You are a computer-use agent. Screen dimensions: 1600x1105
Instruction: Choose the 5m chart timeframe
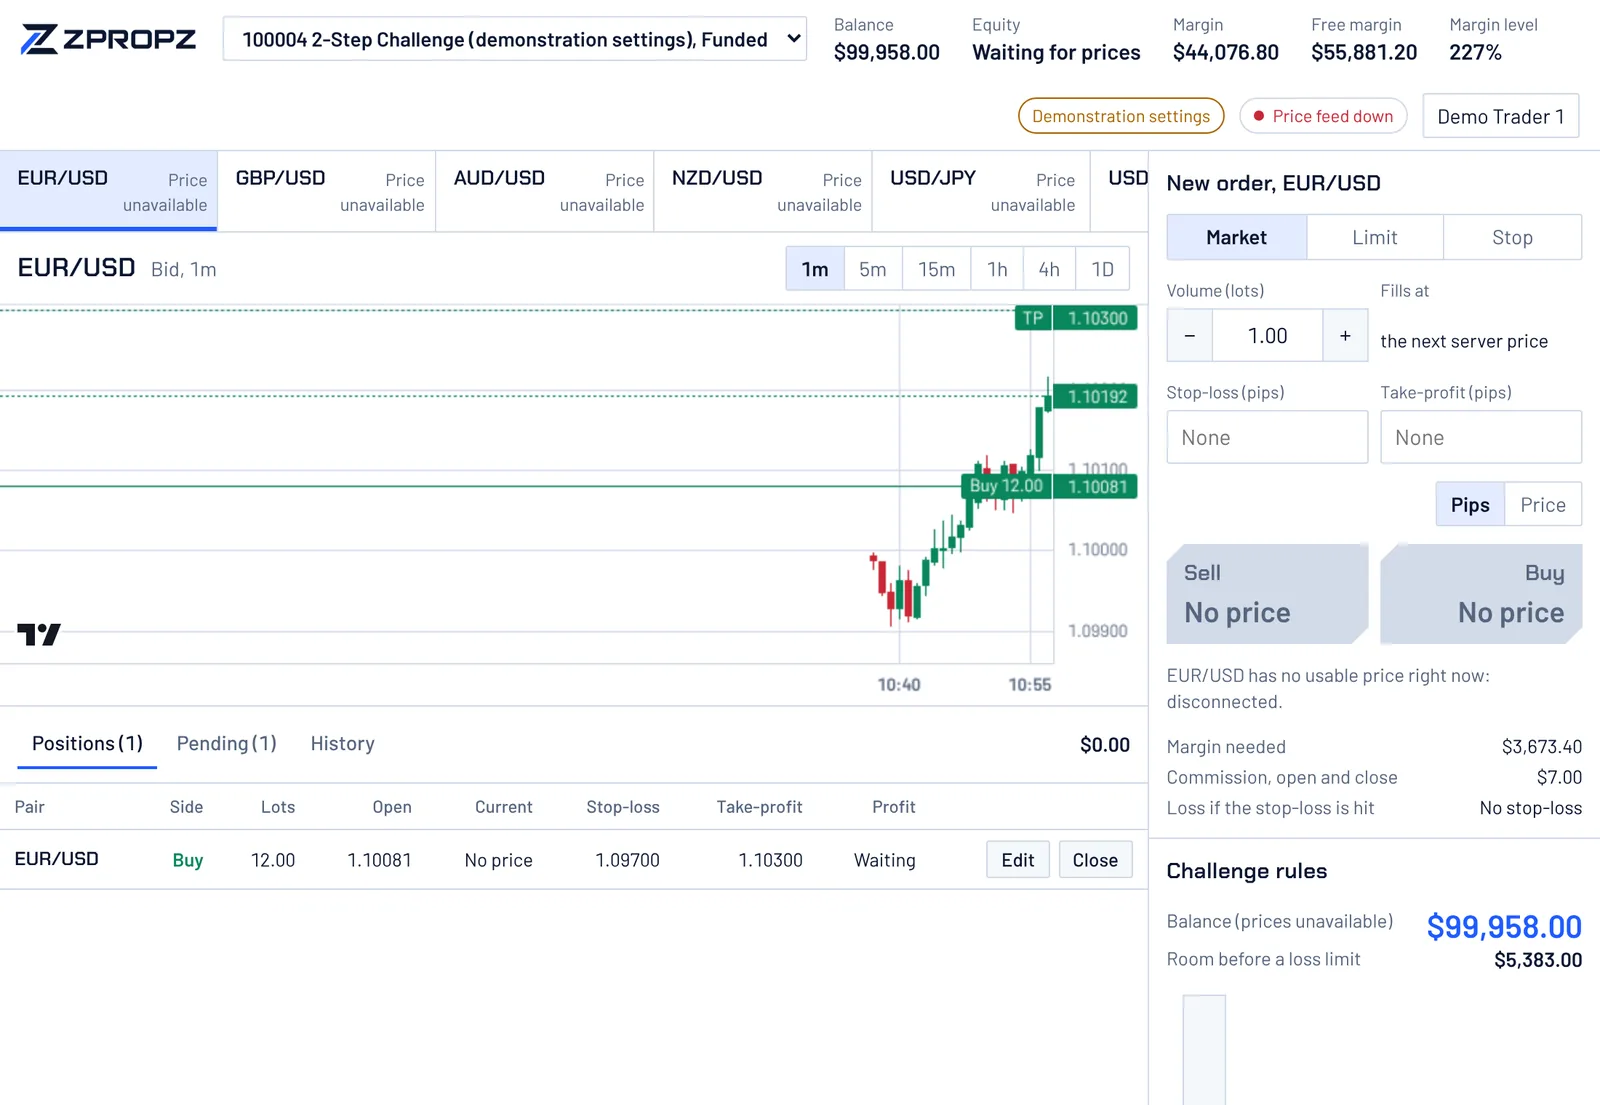pyautogui.click(x=873, y=269)
